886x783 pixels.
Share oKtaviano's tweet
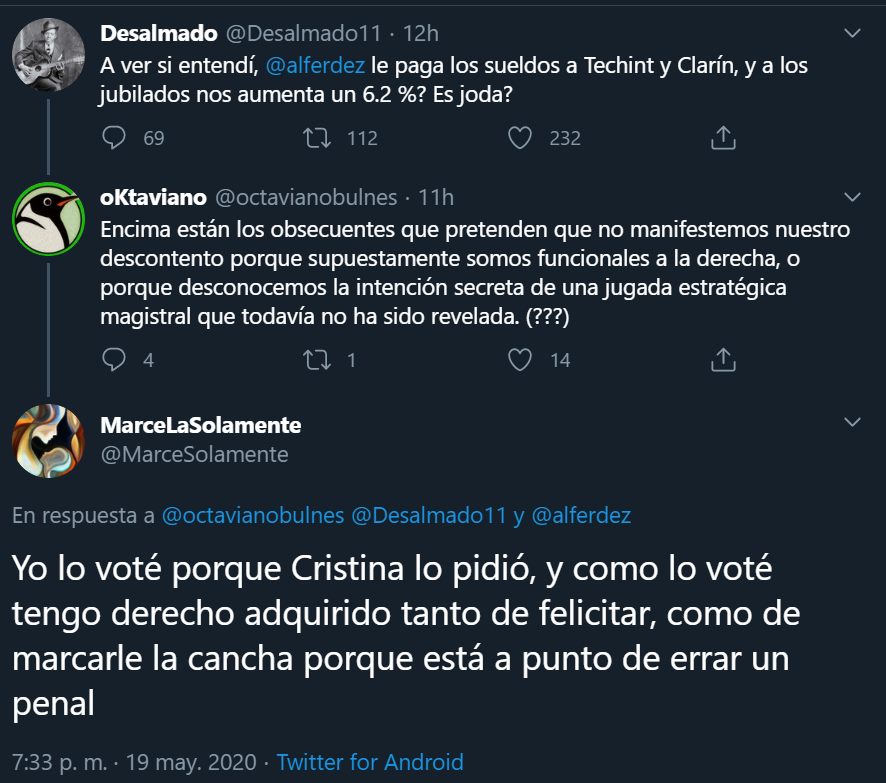(723, 359)
